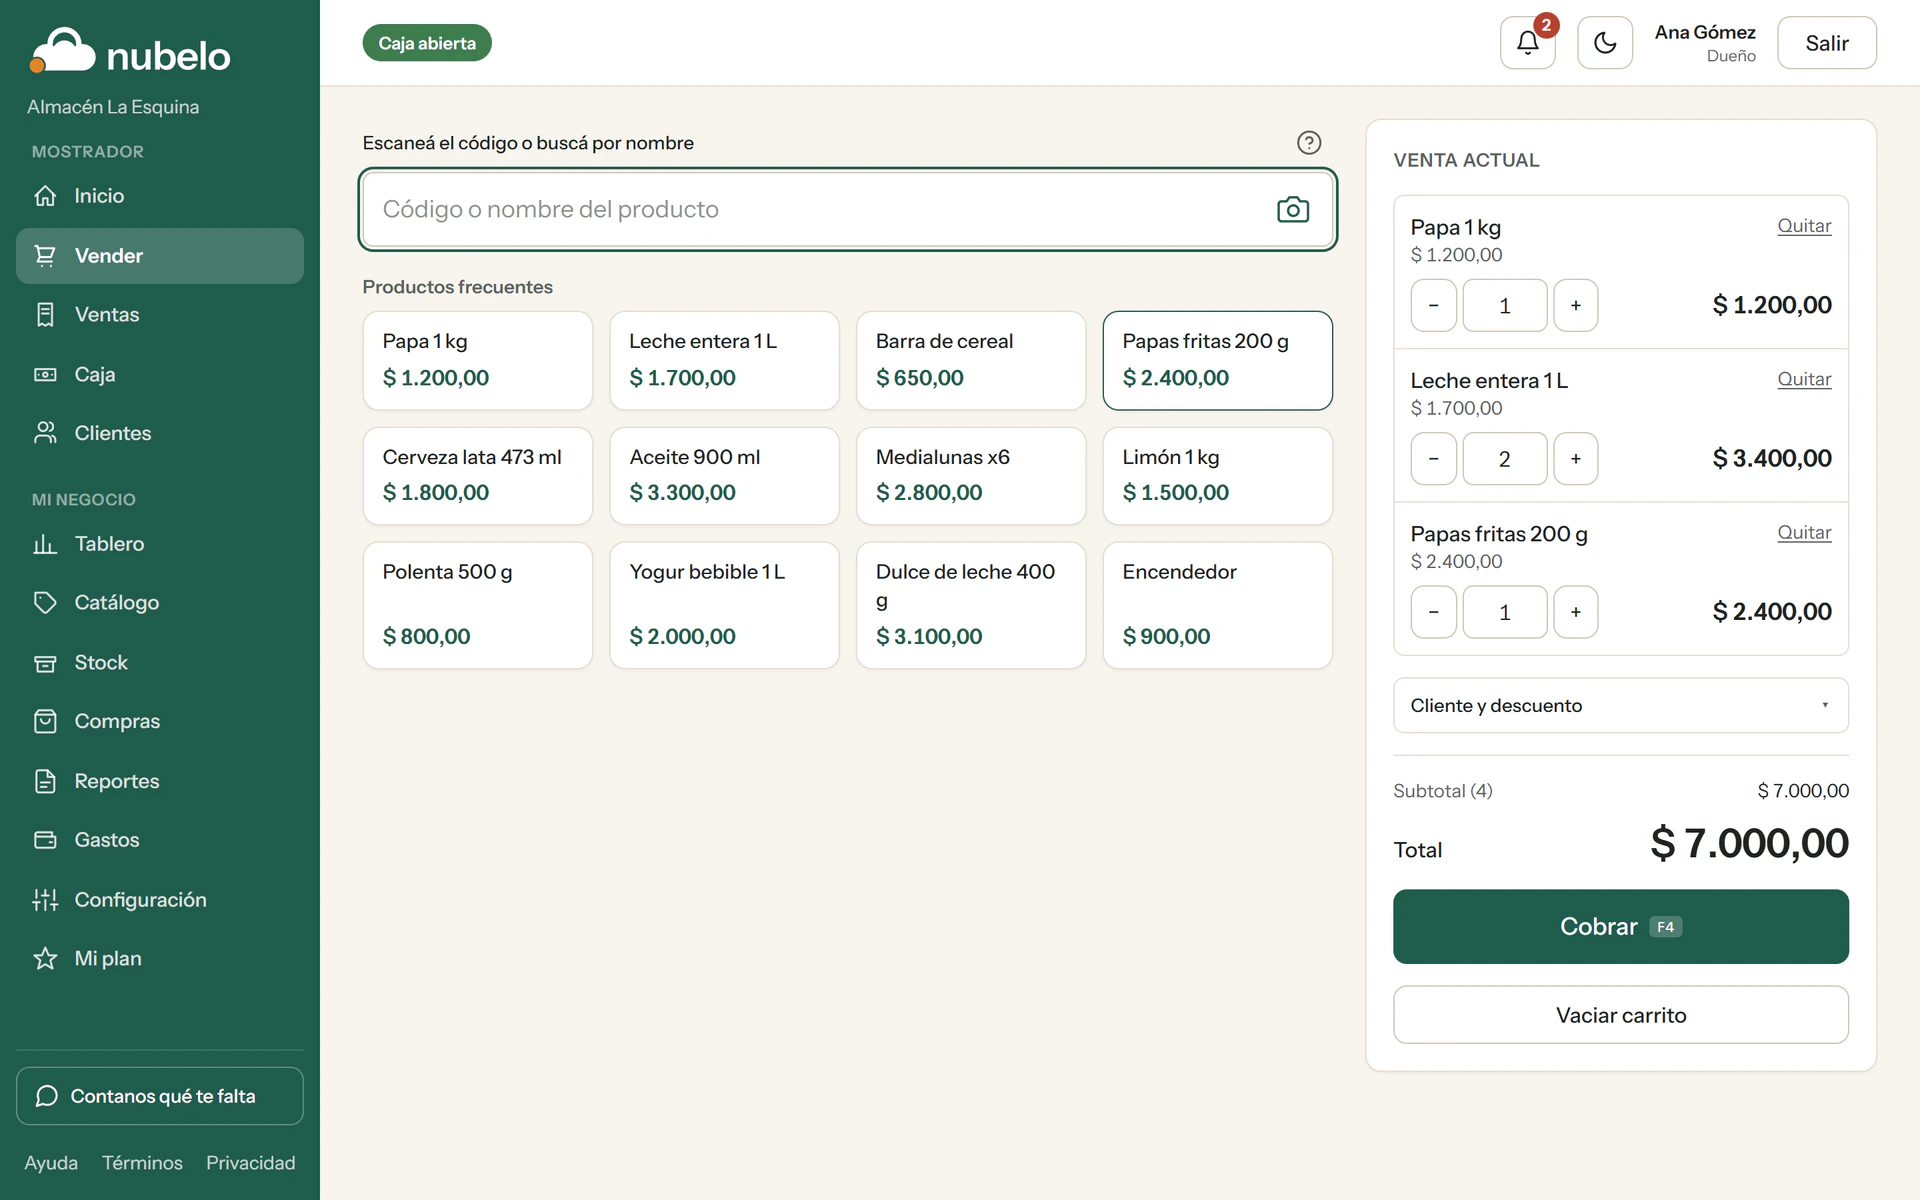Decrease quantity of Papas fritas 200 g

(1433, 612)
